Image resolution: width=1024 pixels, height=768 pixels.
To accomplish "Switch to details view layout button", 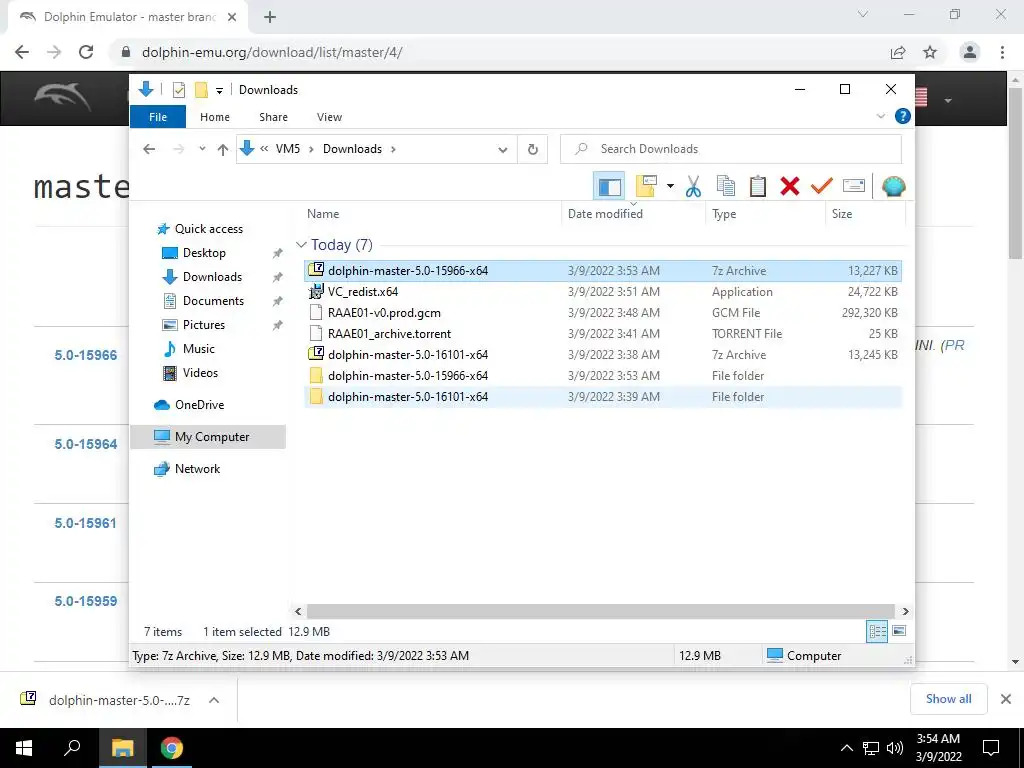I will pyautogui.click(x=877, y=631).
